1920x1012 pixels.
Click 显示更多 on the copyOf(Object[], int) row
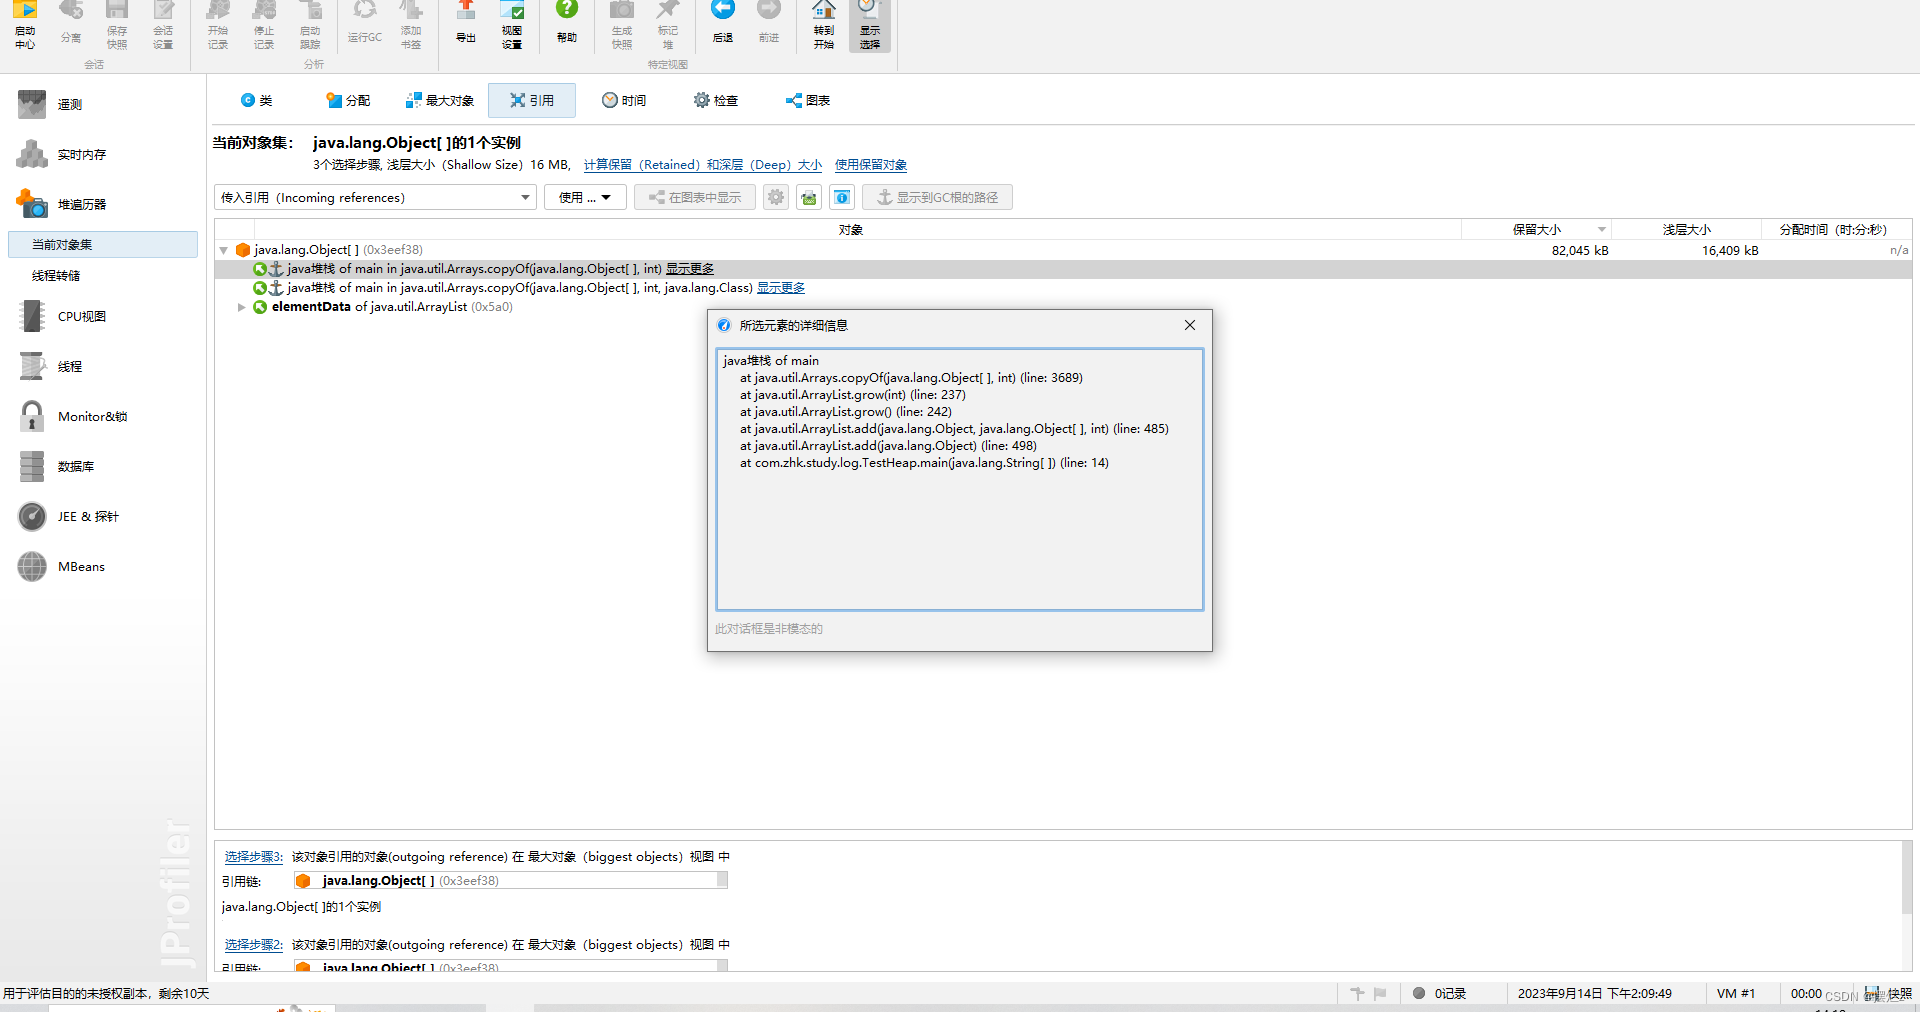tap(690, 269)
